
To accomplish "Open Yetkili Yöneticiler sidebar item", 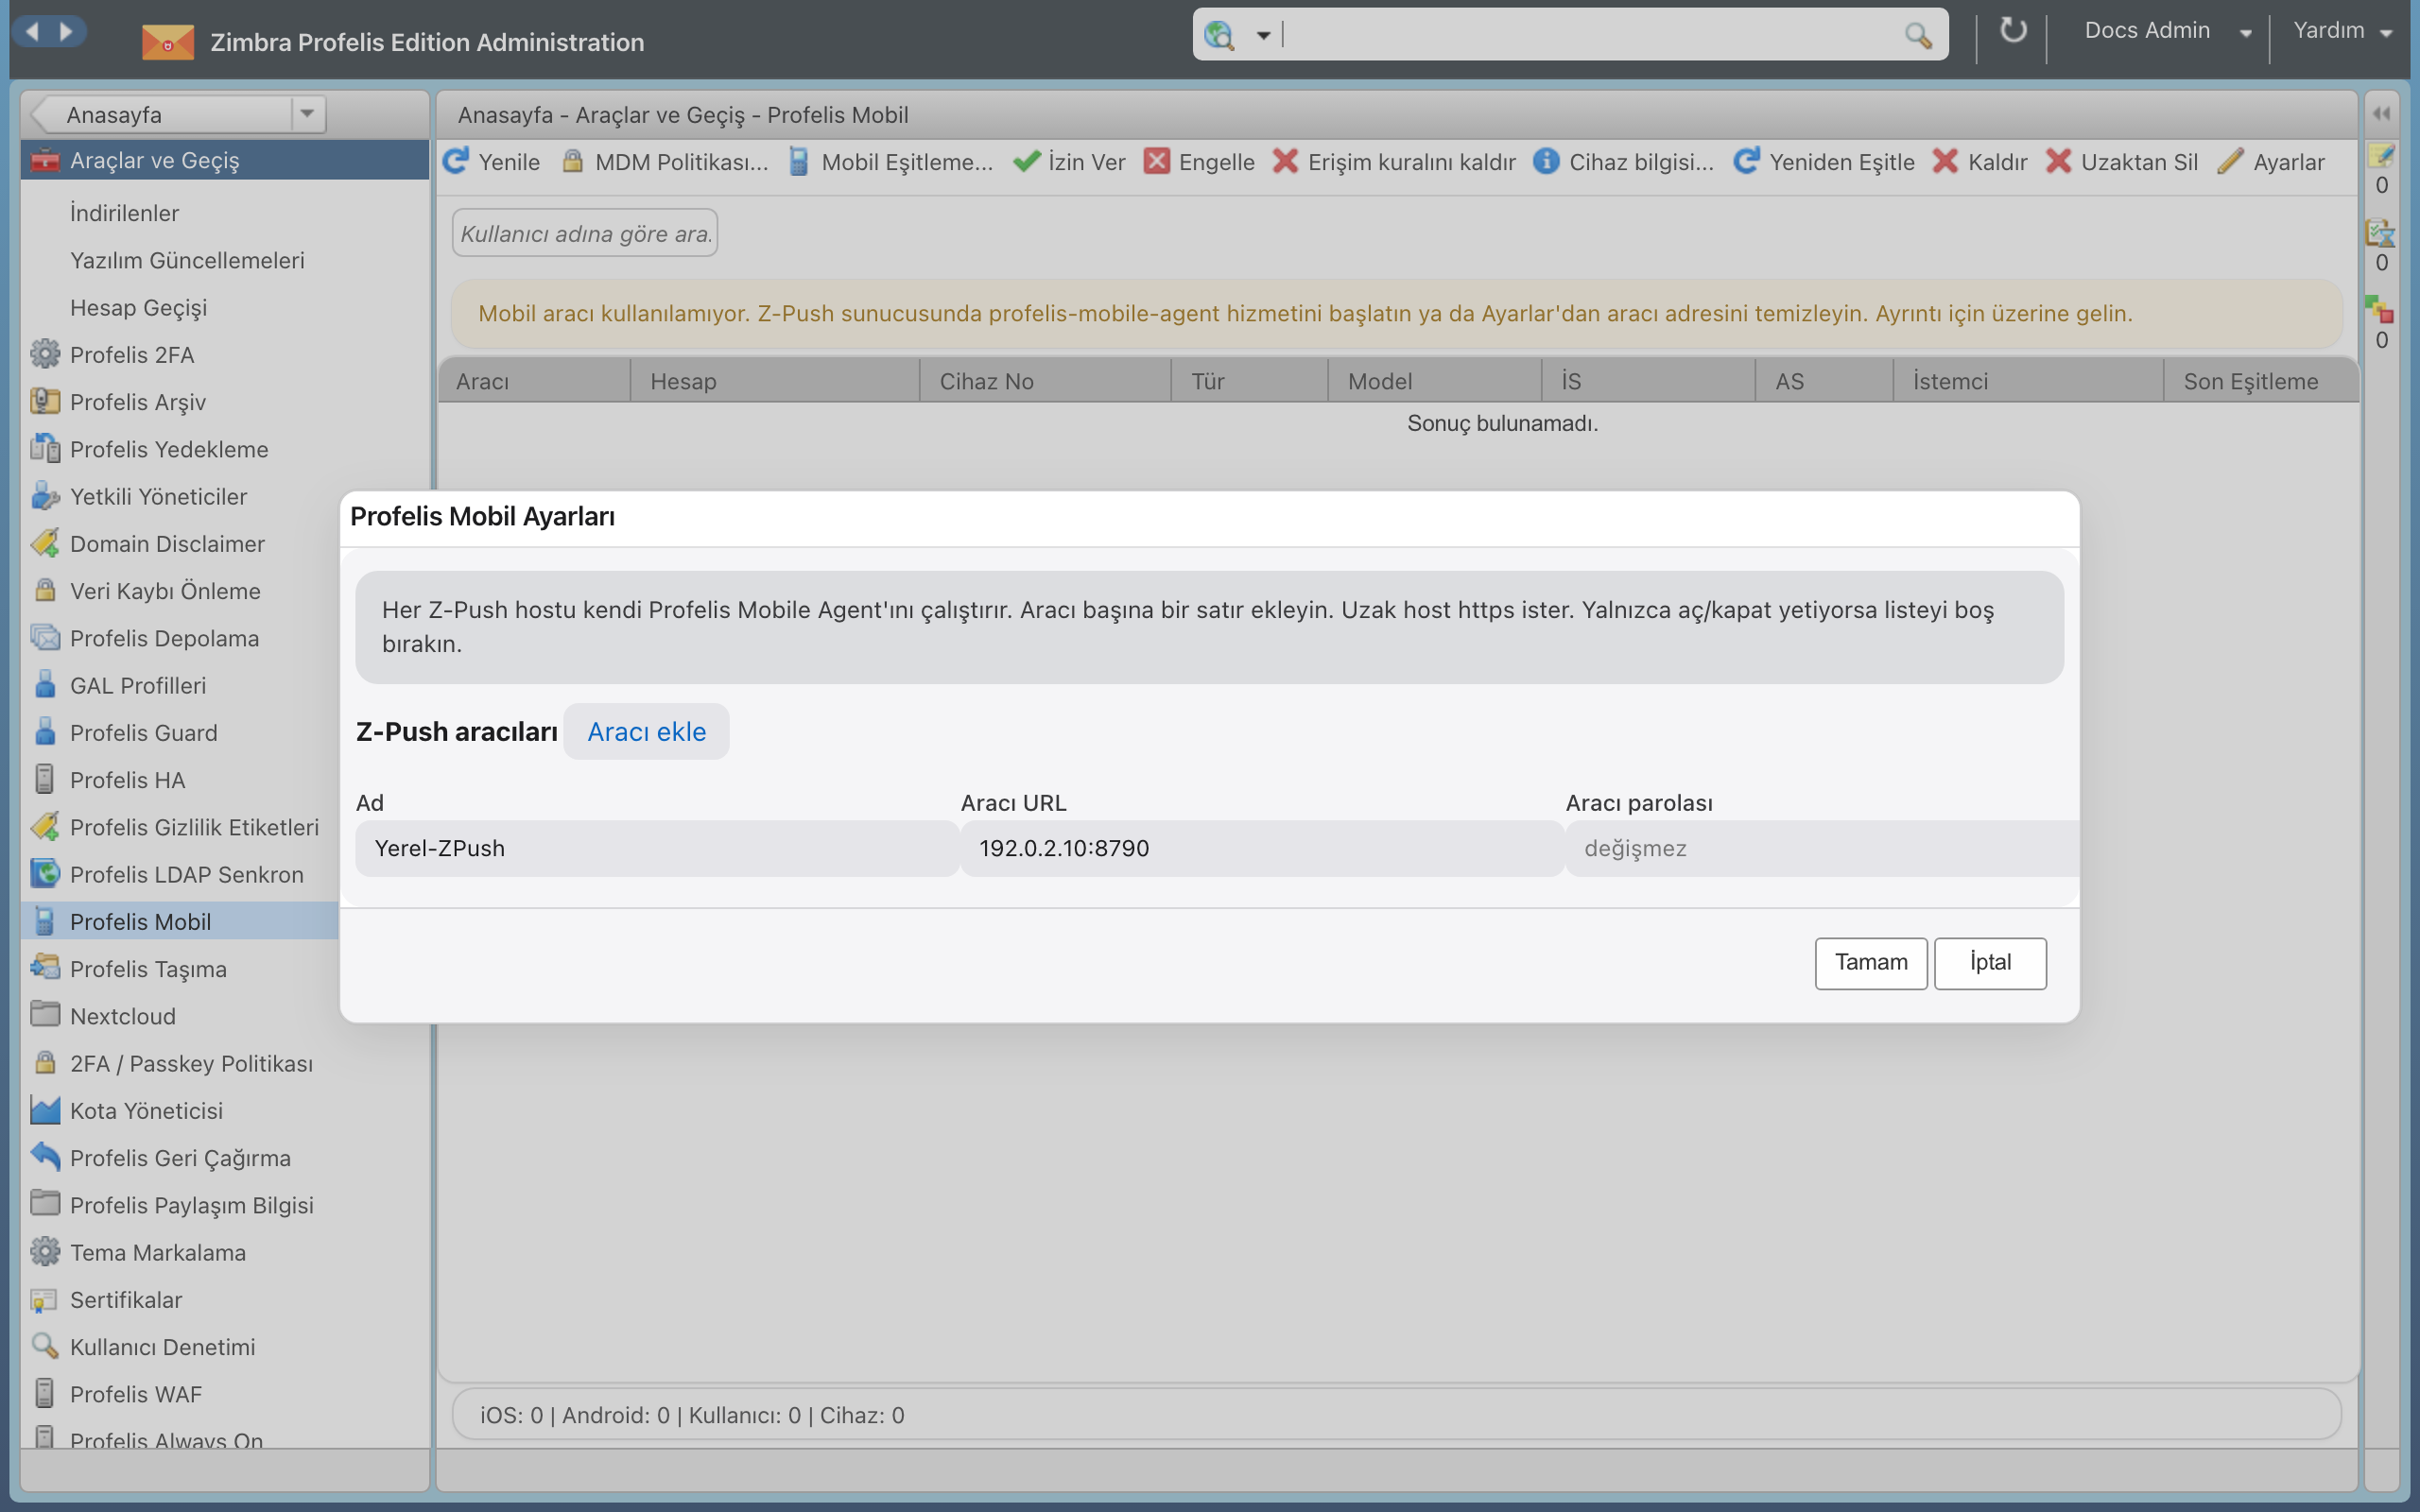I will tap(158, 496).
